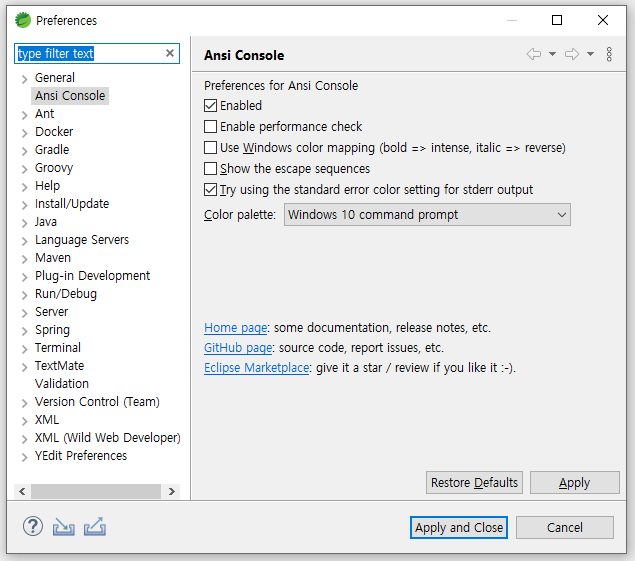The image size is (635, 561).
Task: Select the XML (Wild Web Developer) entry
Action: pos(108,438)
